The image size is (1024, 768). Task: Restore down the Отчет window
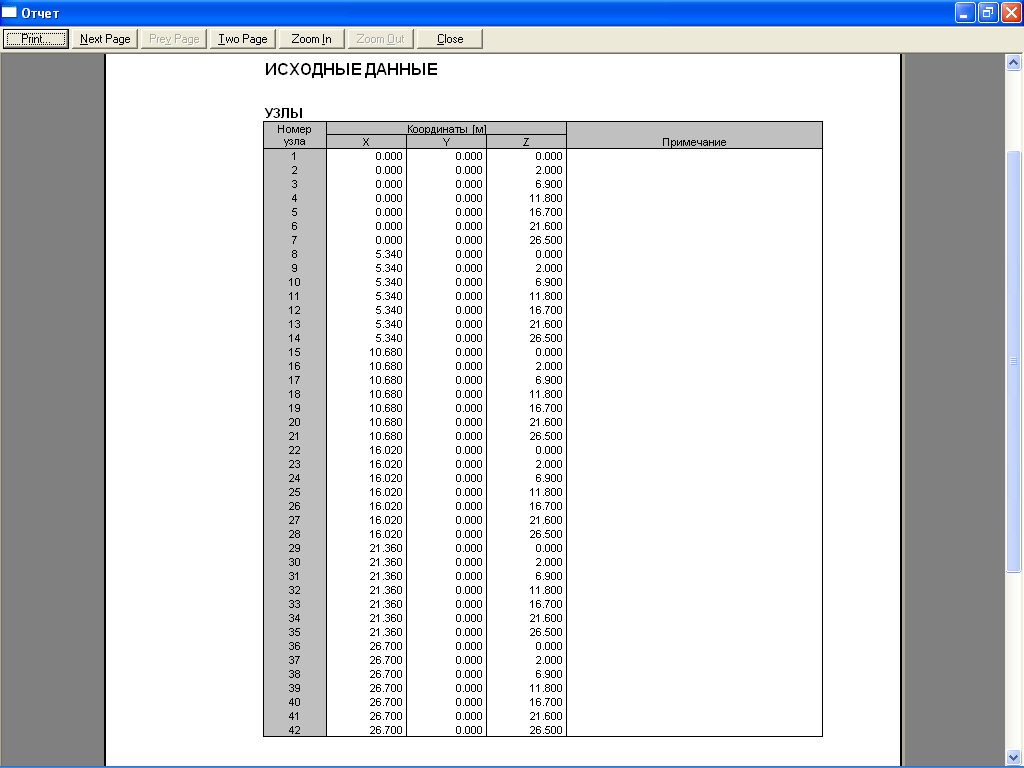tap(988, 12)
